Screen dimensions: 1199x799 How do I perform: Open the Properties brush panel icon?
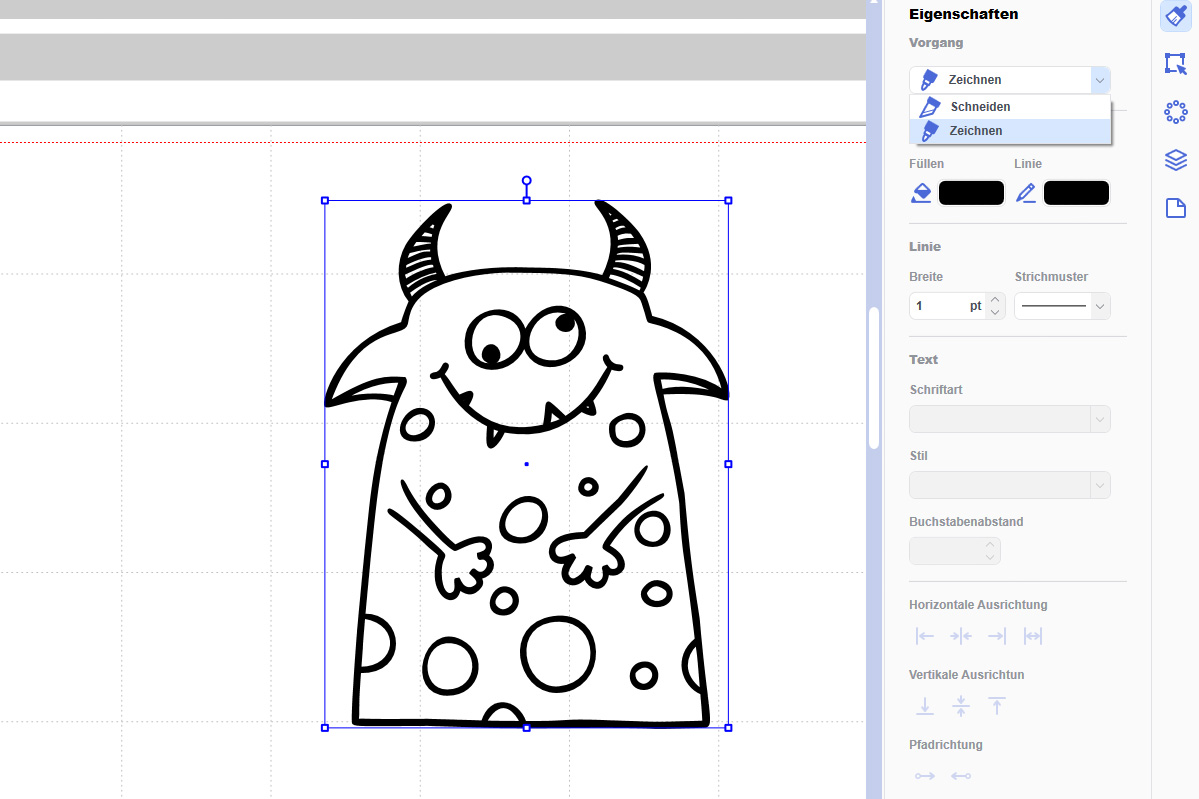(1176, 16)
